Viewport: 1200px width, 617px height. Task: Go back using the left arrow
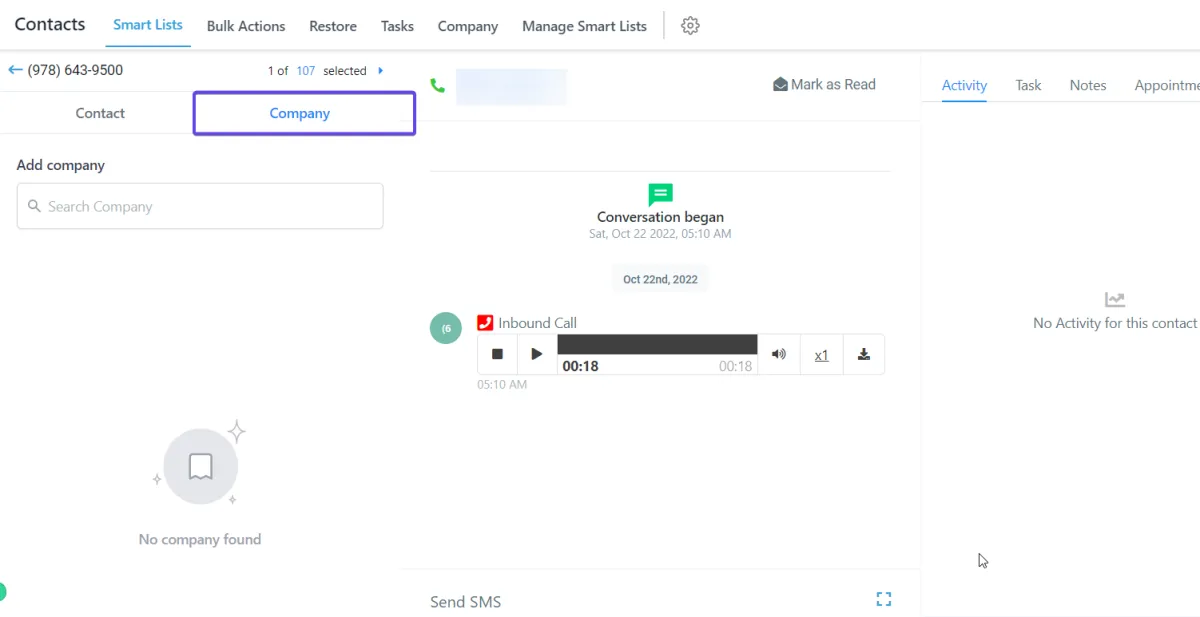pos(15,70)
